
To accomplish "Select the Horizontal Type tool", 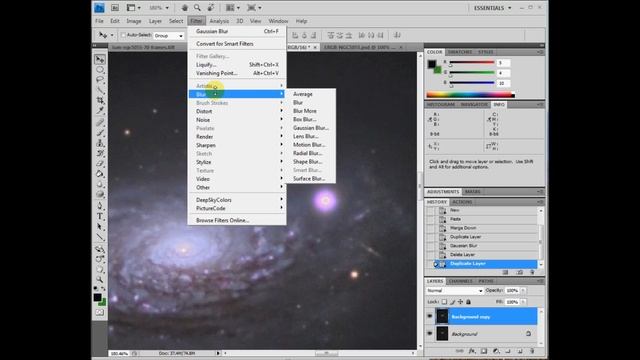I will [x=100, y=216].
